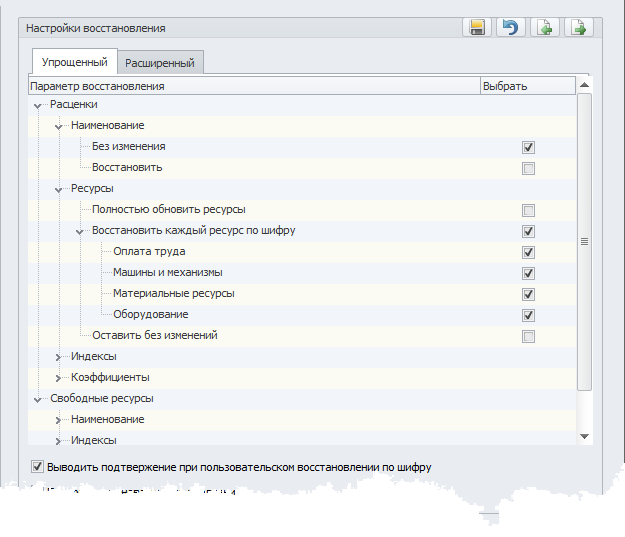The width and height of the screenshot is (625, 537).
Task: Uncheck the Без изменения checkbox
Action: [528, 147]
